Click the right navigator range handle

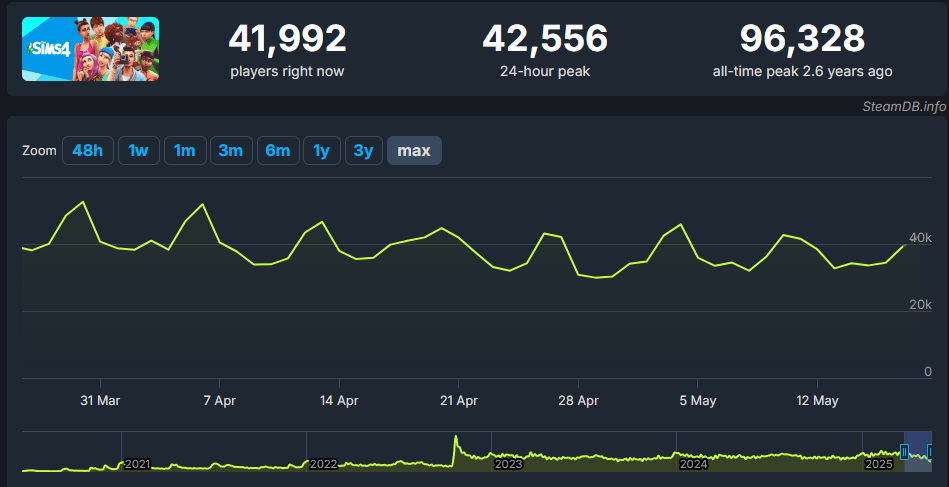click(930, 452)
